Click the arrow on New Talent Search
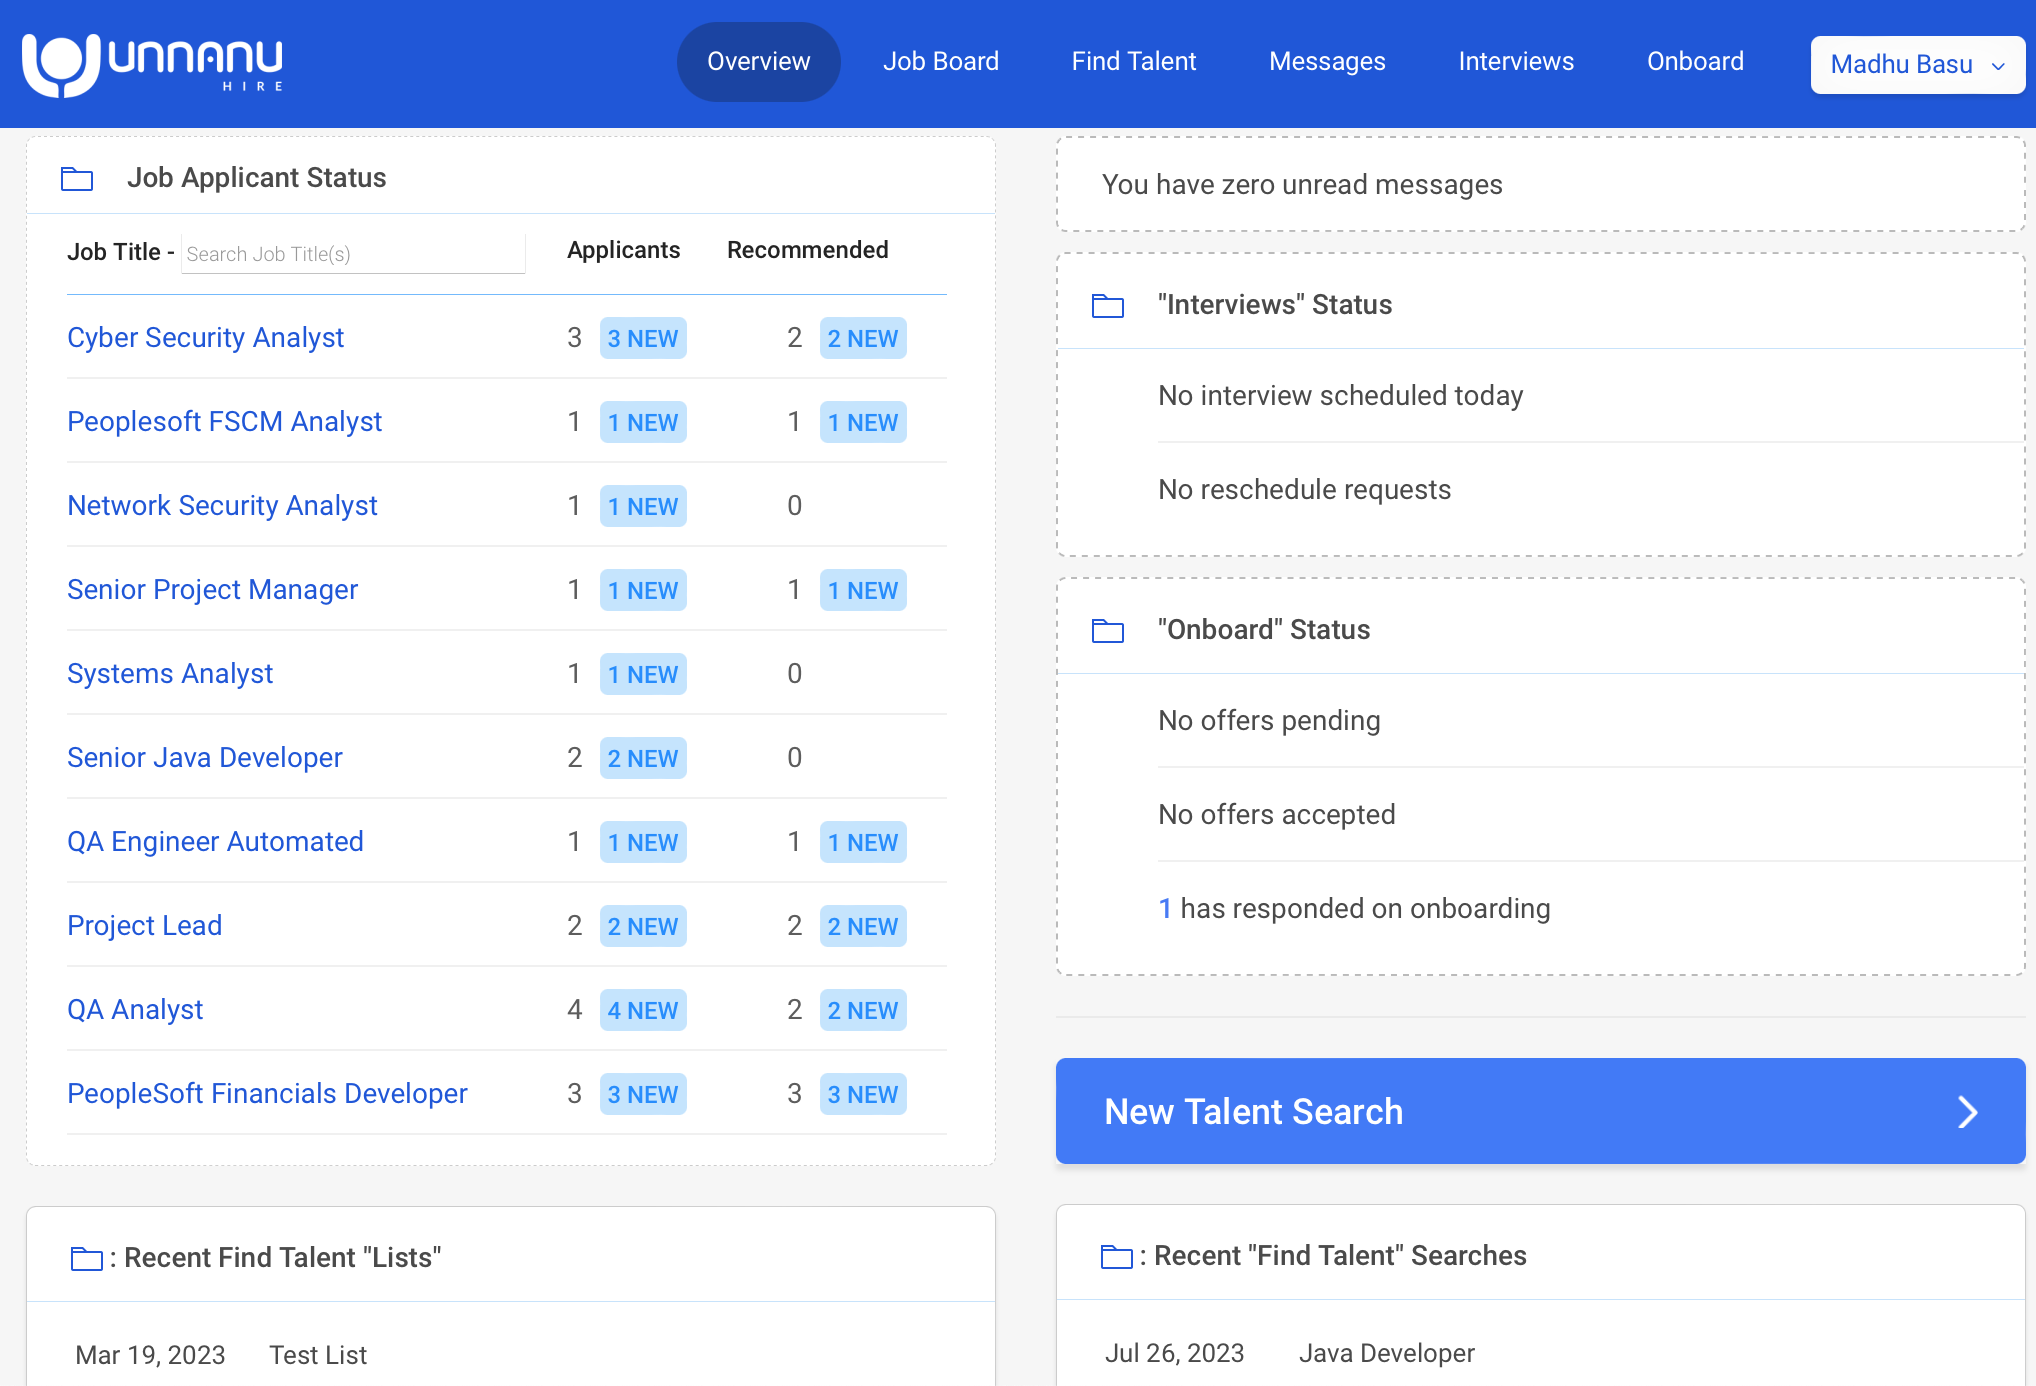Viewport: 2036px width, 1386px height. tap(1968, 1112)
